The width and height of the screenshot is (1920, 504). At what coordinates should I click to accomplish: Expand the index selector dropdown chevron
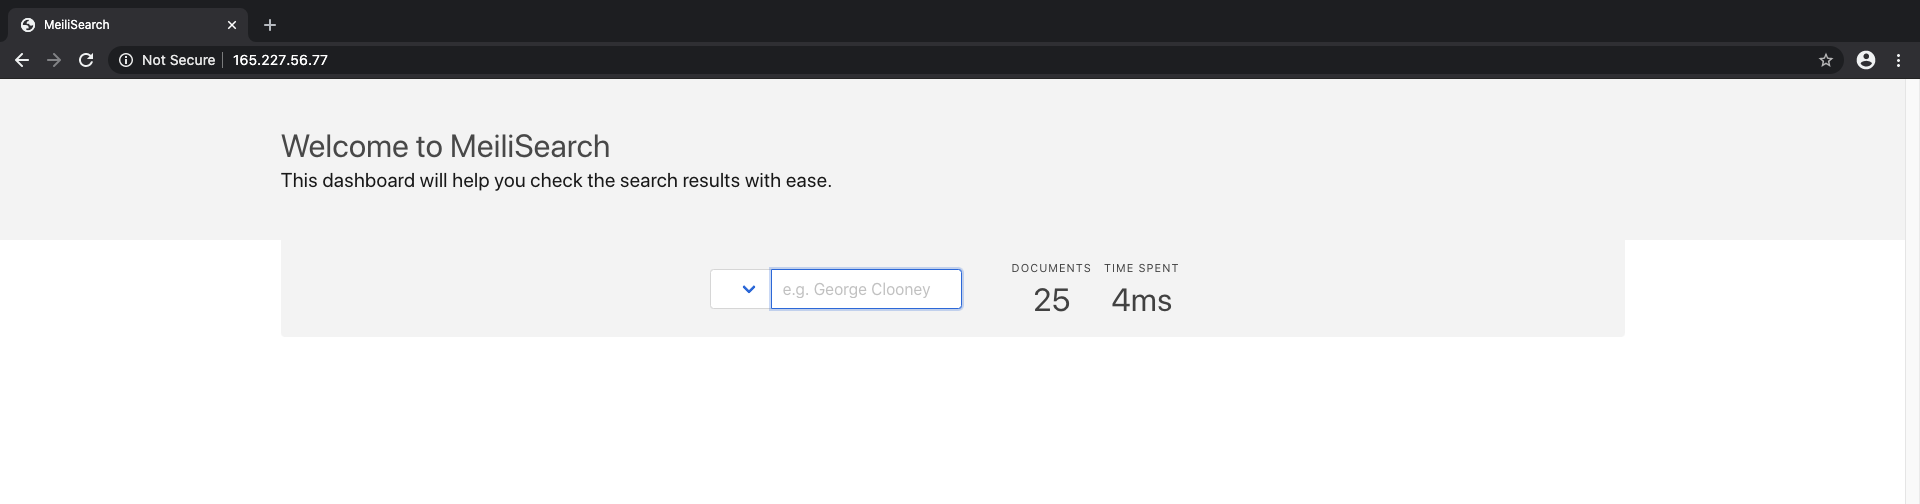tap(748, 289)
